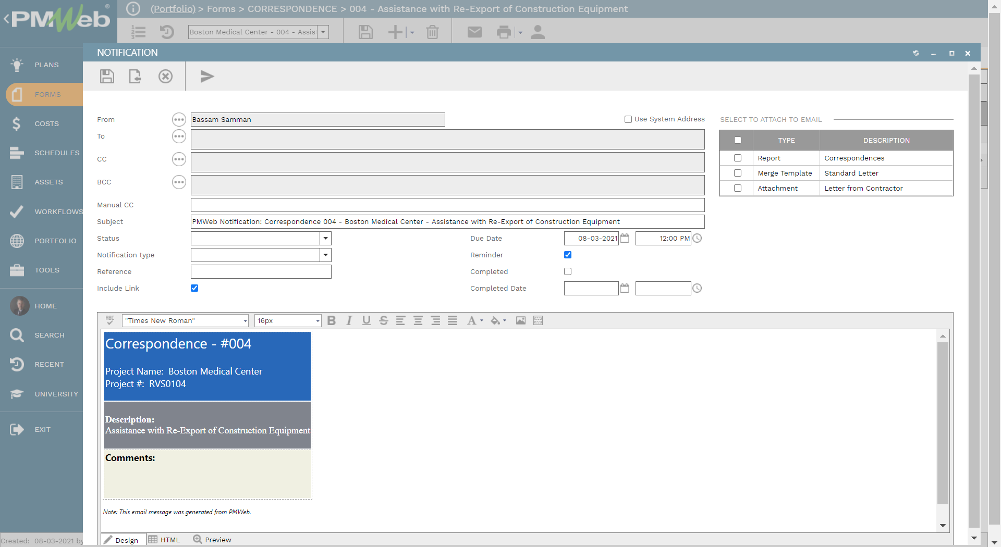Insert an image into the message body
This screenshot has height=549, width=1002.
[521, 321]
